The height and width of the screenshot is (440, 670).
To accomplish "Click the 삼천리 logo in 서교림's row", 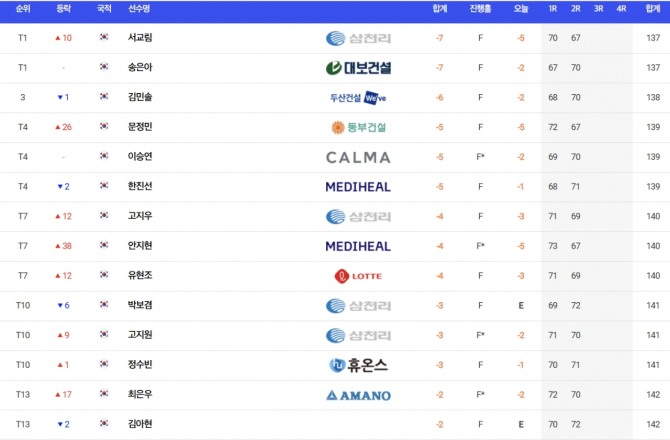I will click(358, 38).
